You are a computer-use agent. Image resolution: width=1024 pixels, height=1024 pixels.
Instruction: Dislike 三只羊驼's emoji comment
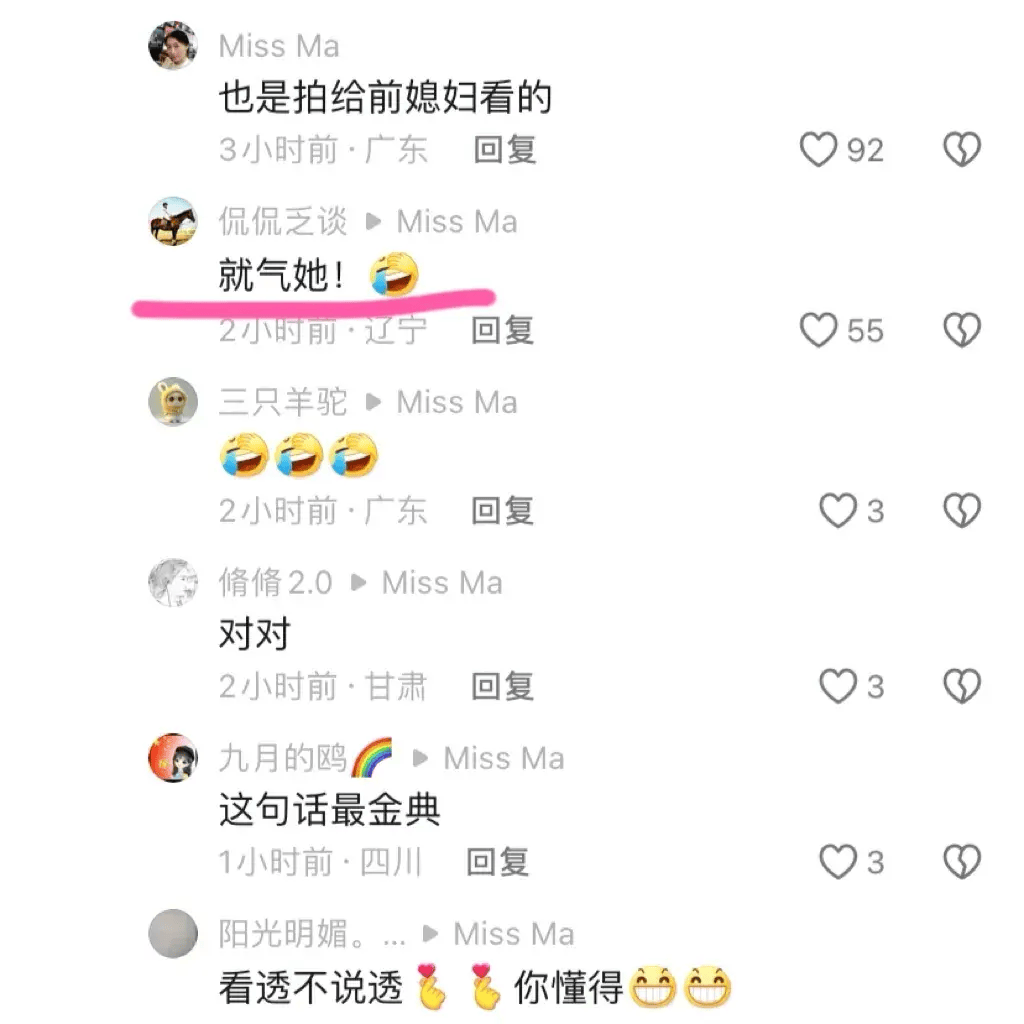pos(962,510)
